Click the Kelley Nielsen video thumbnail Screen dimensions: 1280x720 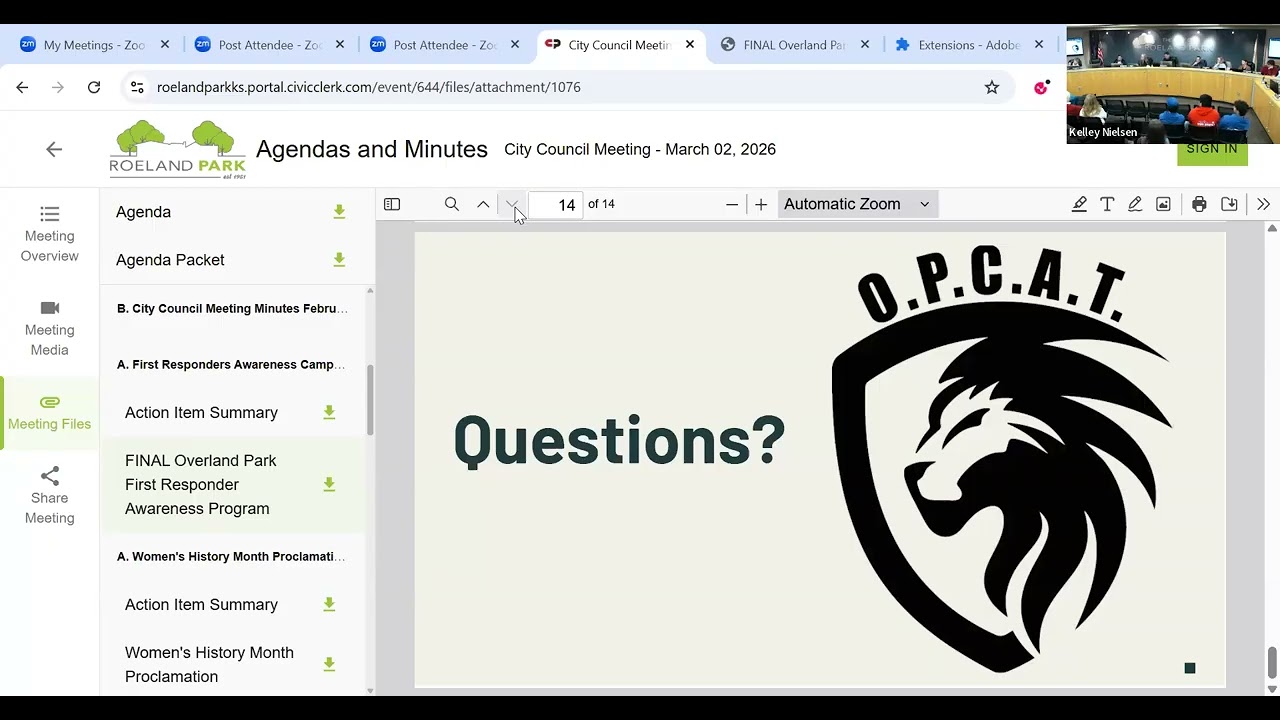tap(1173, 85)
